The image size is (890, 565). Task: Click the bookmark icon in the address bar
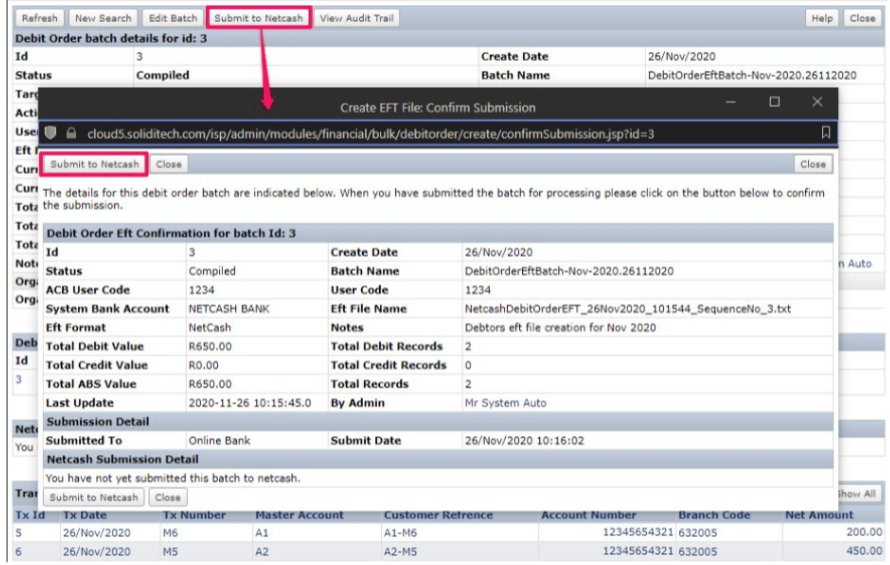[x=825, y=133]
